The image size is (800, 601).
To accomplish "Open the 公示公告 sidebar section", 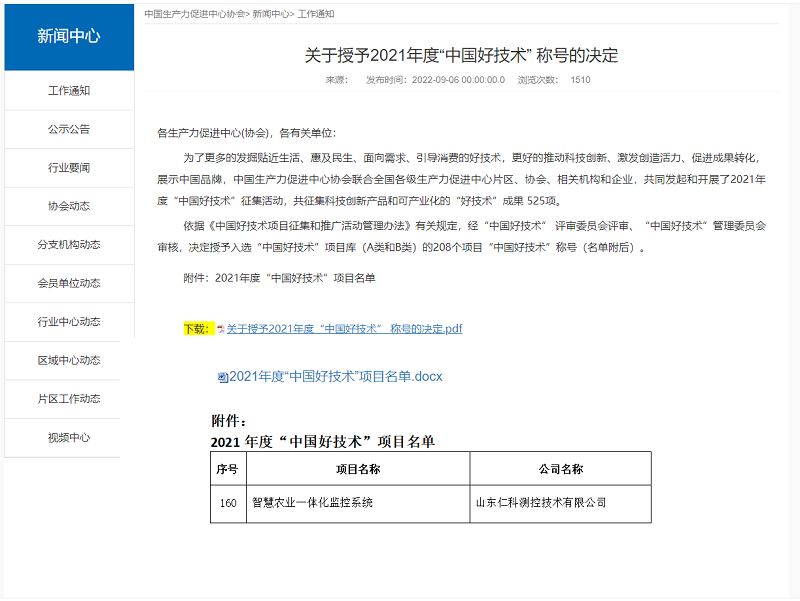I will pyautogui.click(x=69, y=129).
